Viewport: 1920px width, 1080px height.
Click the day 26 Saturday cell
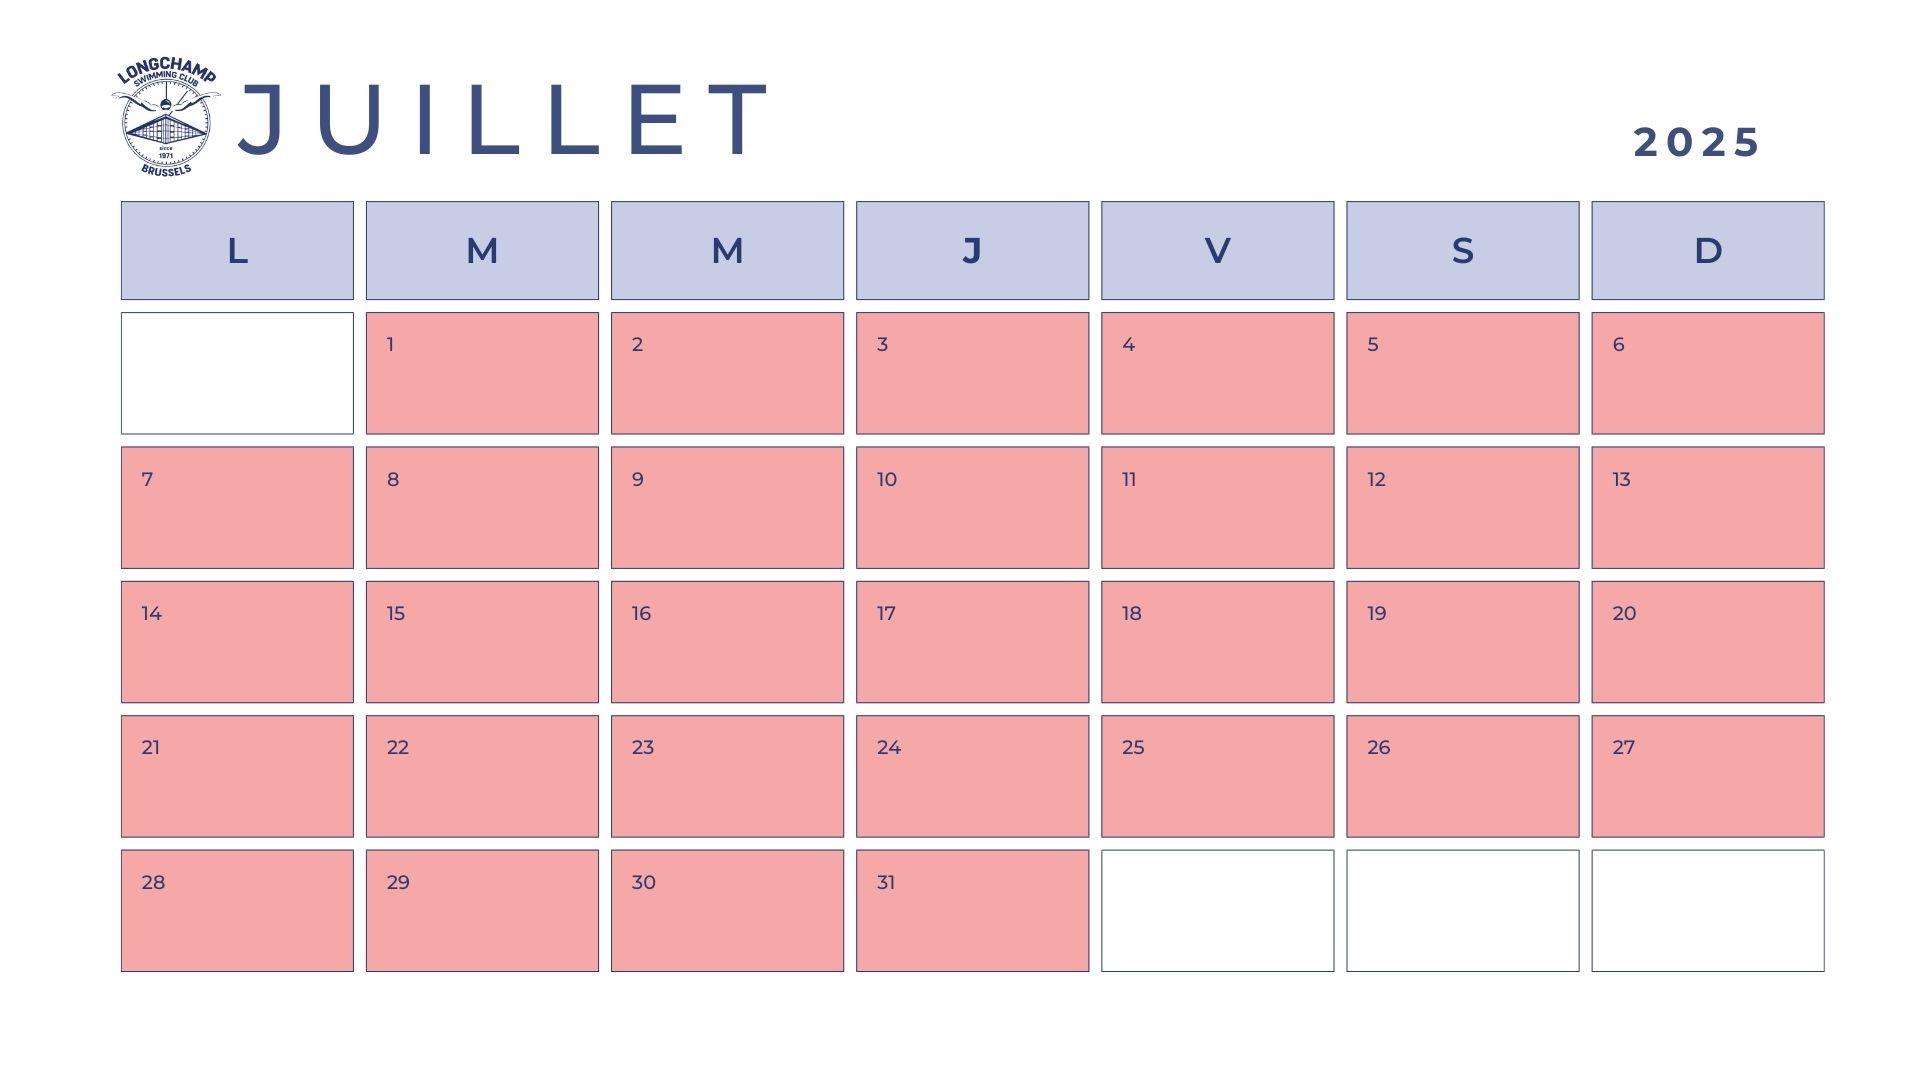click(1462, 776)
